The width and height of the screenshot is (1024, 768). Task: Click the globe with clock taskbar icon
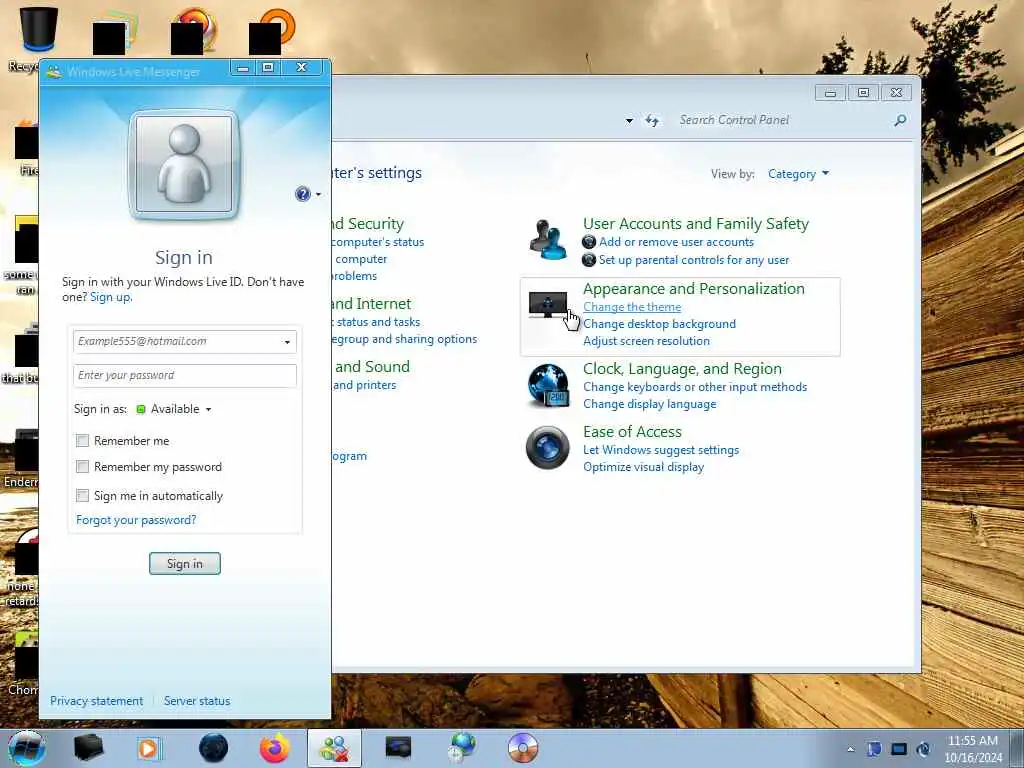(x=462, y=748)
